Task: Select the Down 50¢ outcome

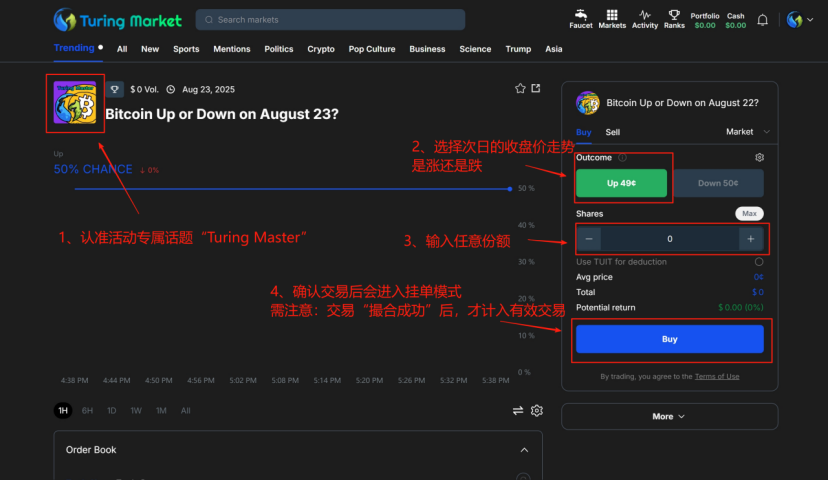Action: 717,183
